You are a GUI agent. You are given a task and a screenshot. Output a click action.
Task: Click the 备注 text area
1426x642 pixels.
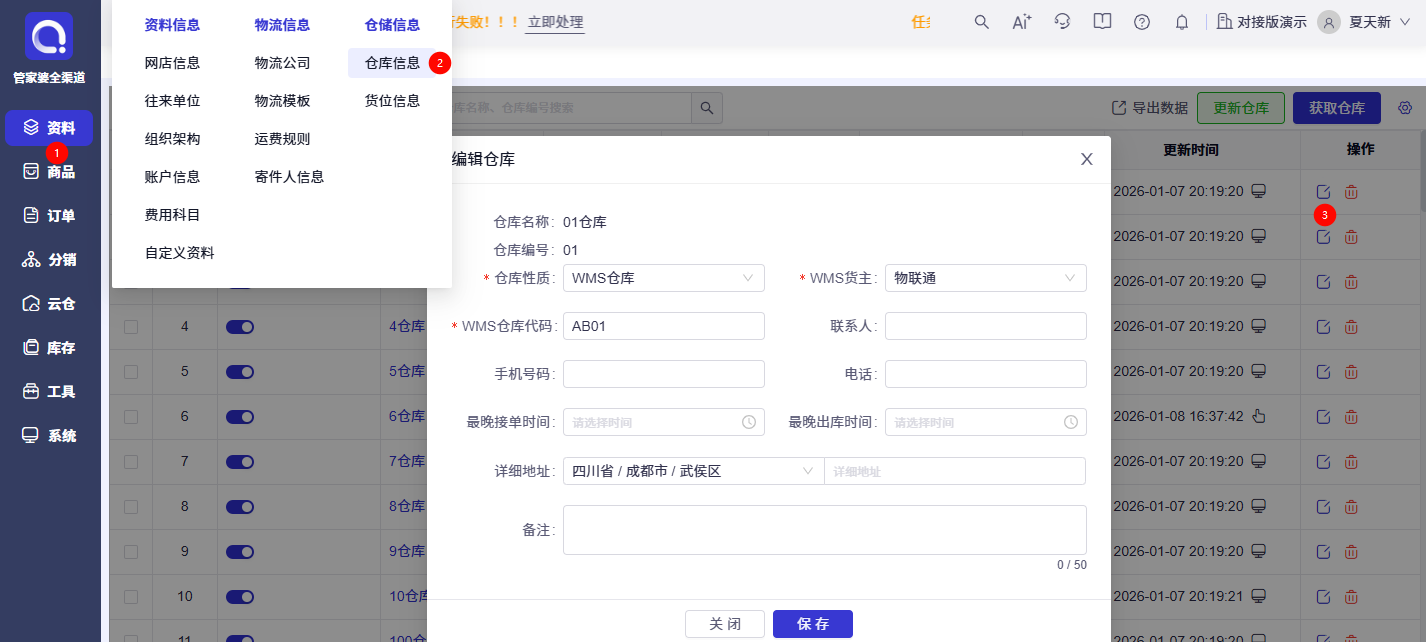point(825,530)
